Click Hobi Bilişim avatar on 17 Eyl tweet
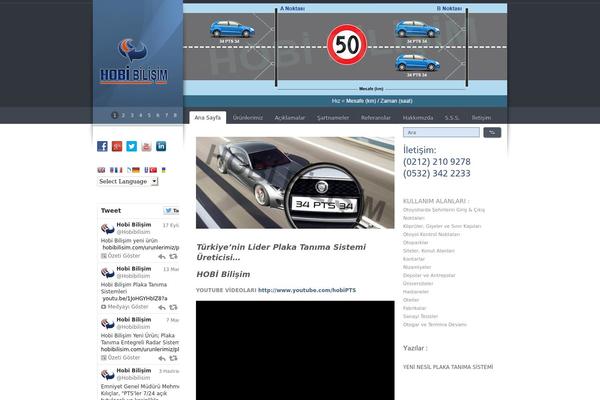This screenshot has width=600, height=400. click(x=108, y=229)
